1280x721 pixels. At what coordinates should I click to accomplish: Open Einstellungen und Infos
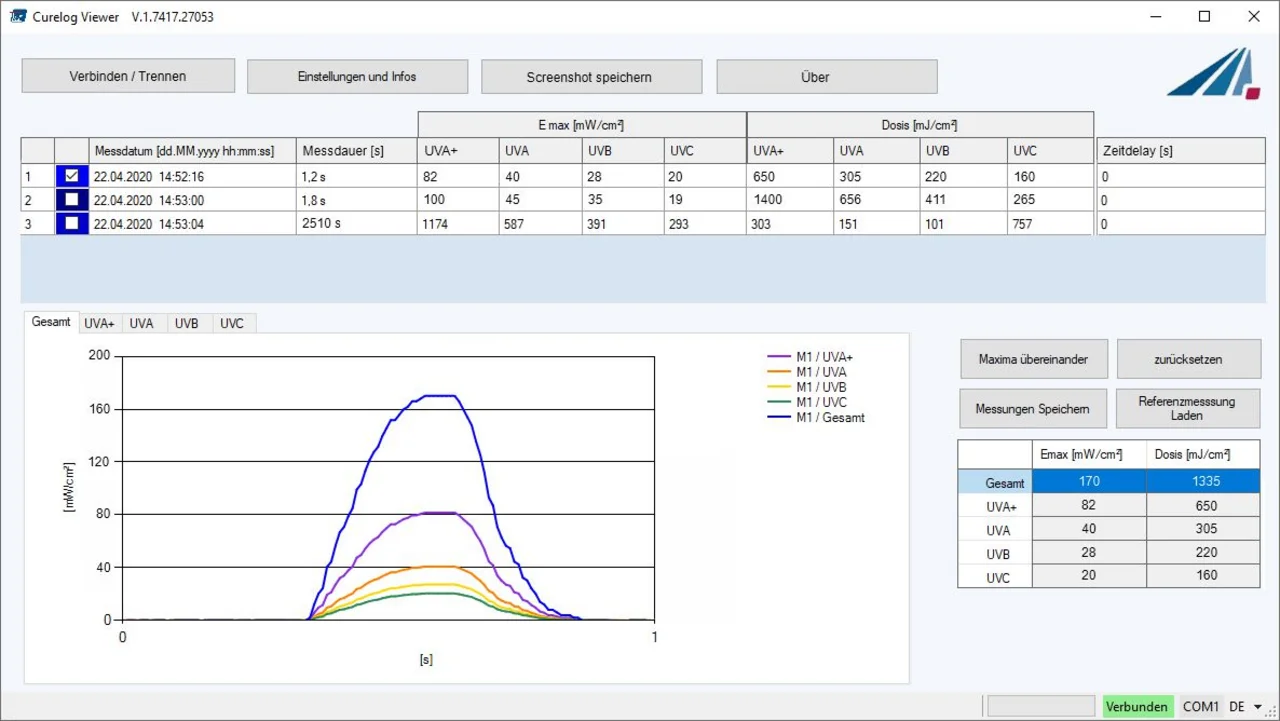click(357, 77)
